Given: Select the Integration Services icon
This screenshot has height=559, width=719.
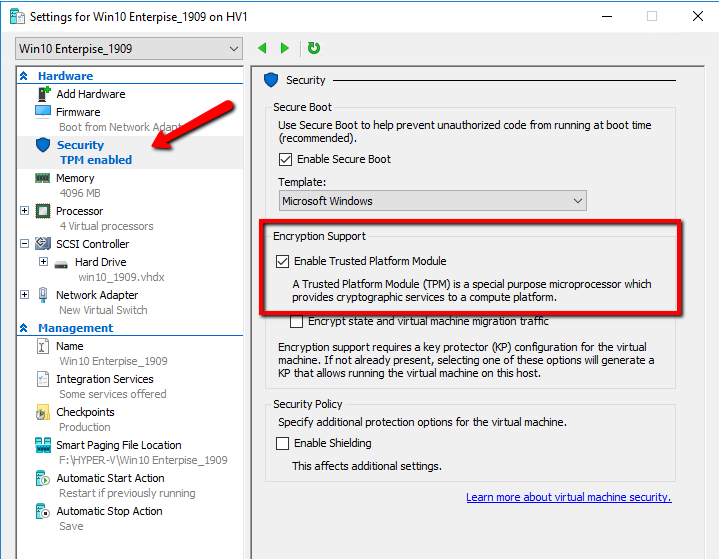Looking at the screenshot, I should click(42, 379).
